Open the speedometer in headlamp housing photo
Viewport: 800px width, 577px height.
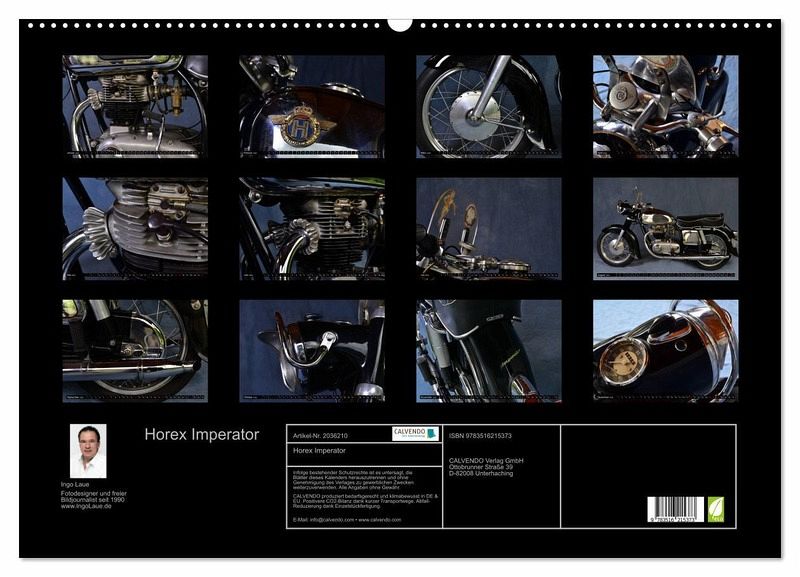[666, 351]
